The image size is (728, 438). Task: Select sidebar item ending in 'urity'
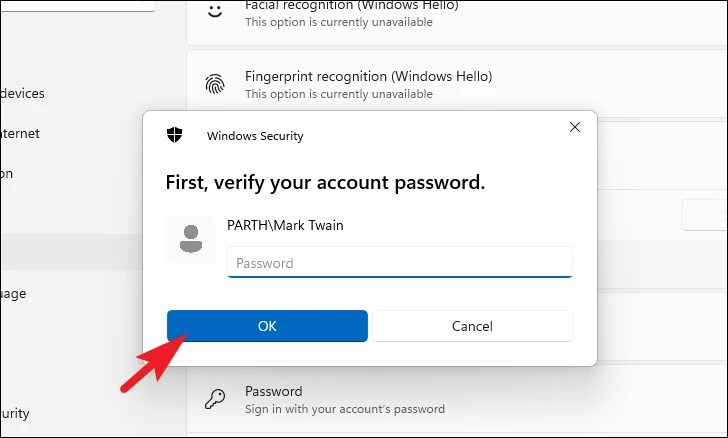pos(15,413)
